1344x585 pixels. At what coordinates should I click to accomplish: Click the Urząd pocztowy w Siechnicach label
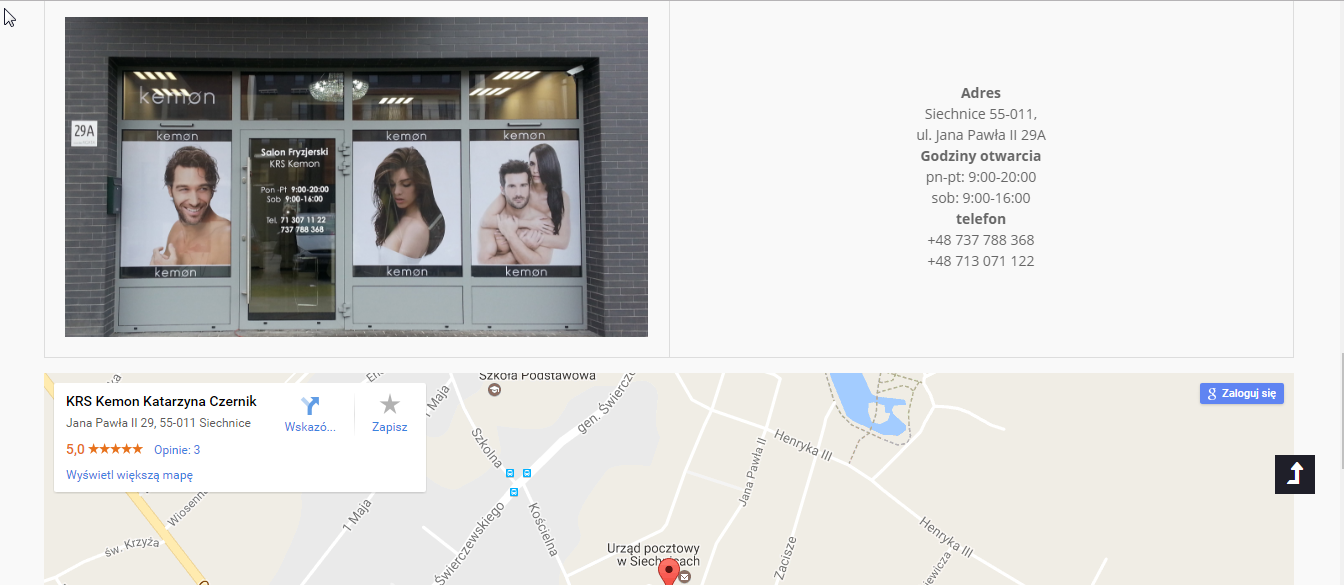[x=653, y=555]
